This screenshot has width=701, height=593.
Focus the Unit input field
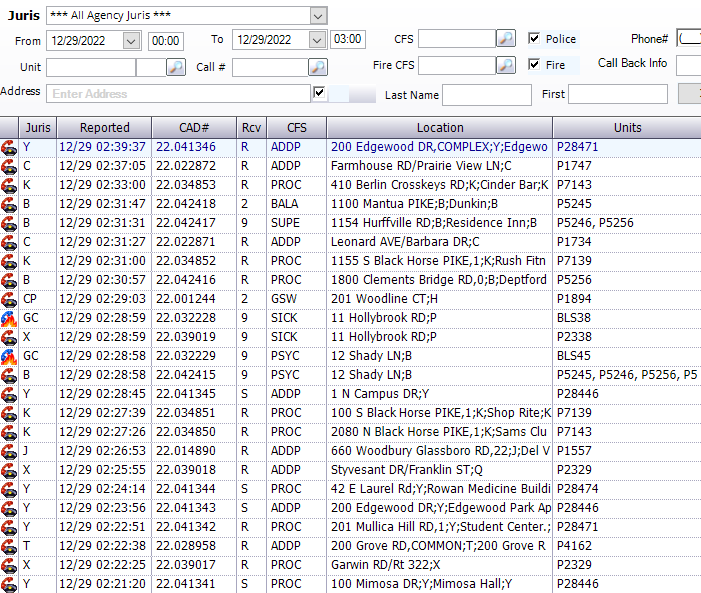[91, 68]
